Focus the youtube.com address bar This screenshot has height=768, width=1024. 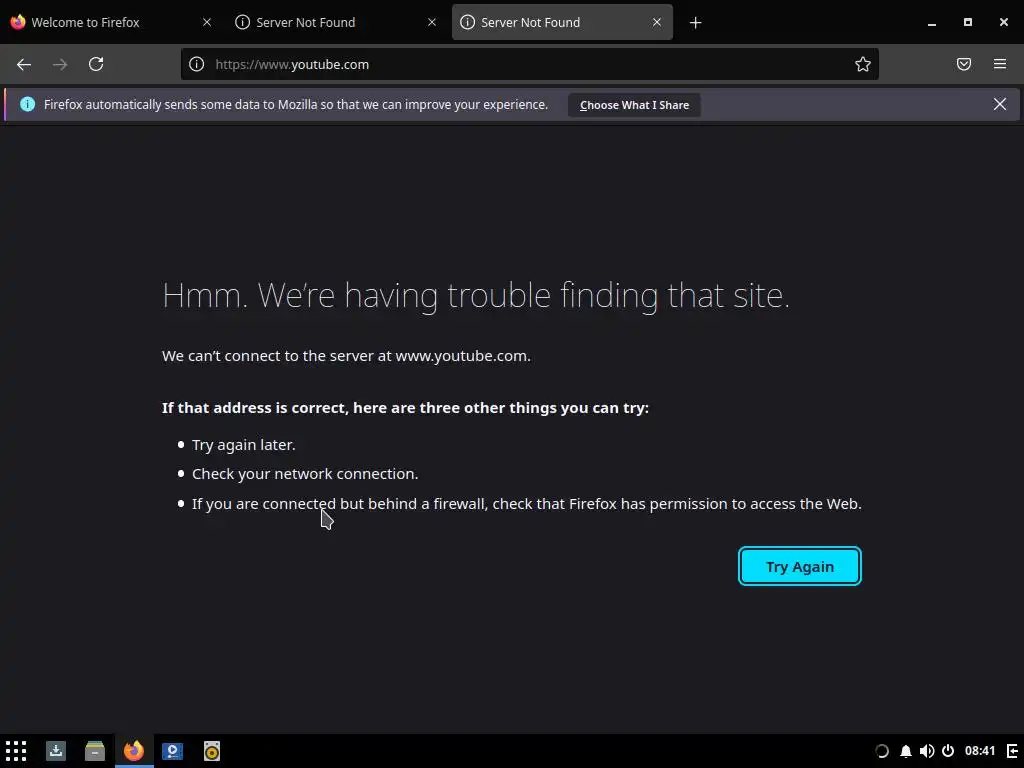529,64
